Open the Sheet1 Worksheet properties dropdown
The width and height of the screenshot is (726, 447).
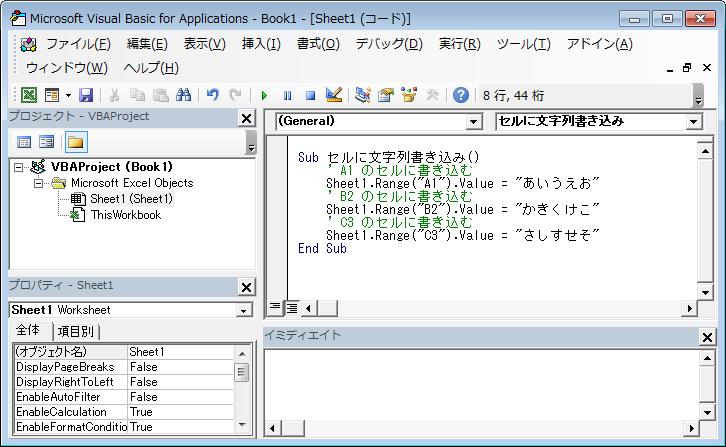[x=244, y=310]
